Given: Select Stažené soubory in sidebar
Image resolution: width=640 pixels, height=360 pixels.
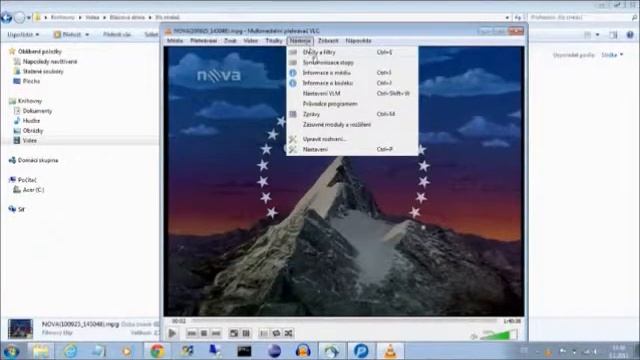Looking at the screenshot, I should click(x=43, y=71).
